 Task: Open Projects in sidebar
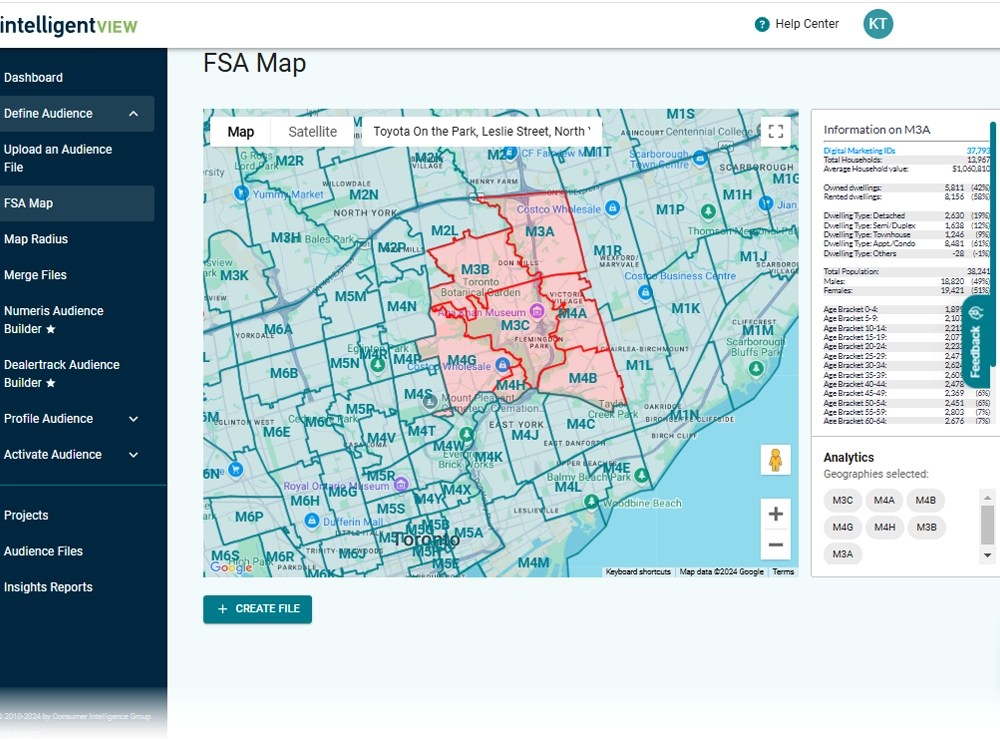(26, 515)
